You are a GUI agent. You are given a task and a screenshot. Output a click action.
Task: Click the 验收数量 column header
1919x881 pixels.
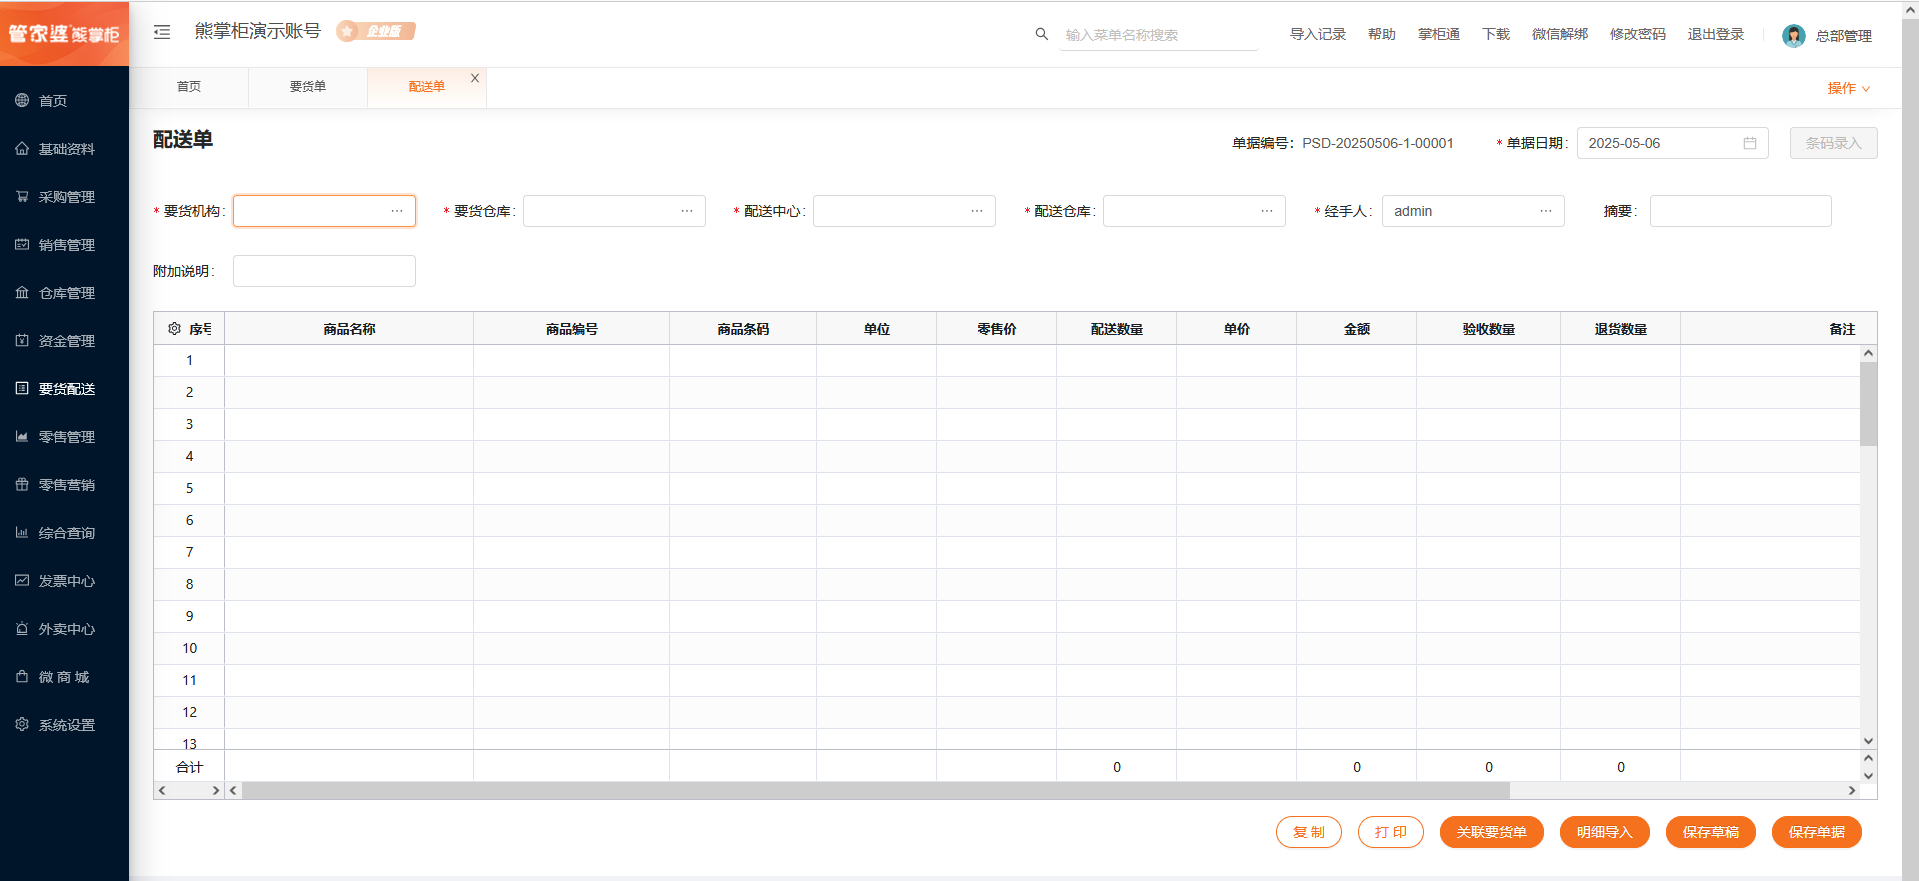coord(1489,329)
